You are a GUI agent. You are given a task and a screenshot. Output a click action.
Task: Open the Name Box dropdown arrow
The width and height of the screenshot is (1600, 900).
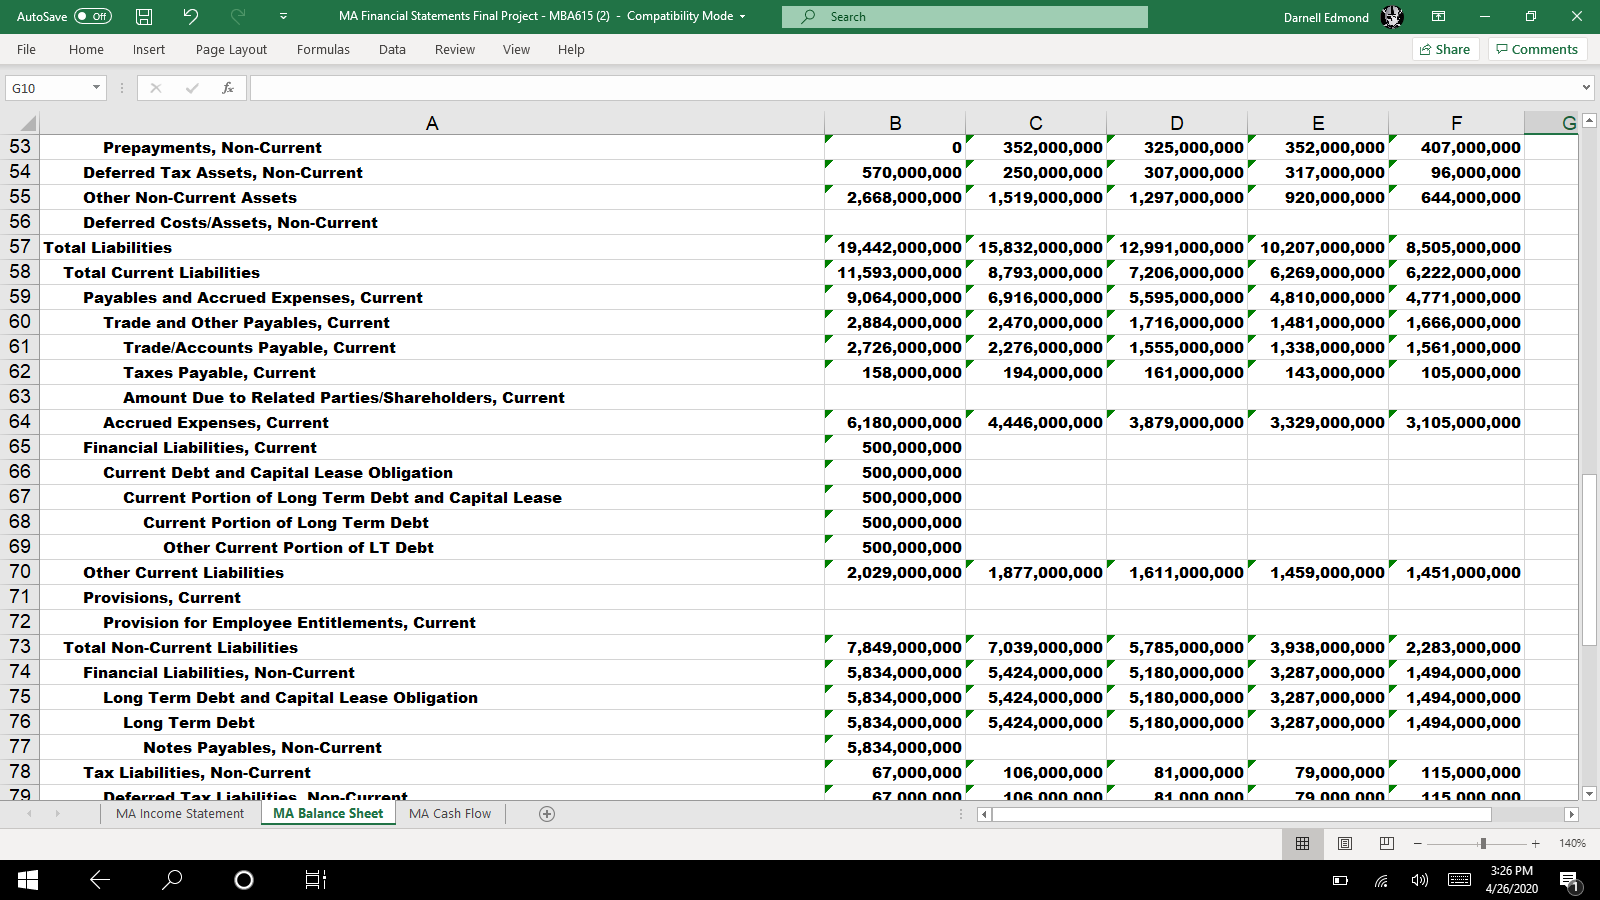[x=96, y=88]
